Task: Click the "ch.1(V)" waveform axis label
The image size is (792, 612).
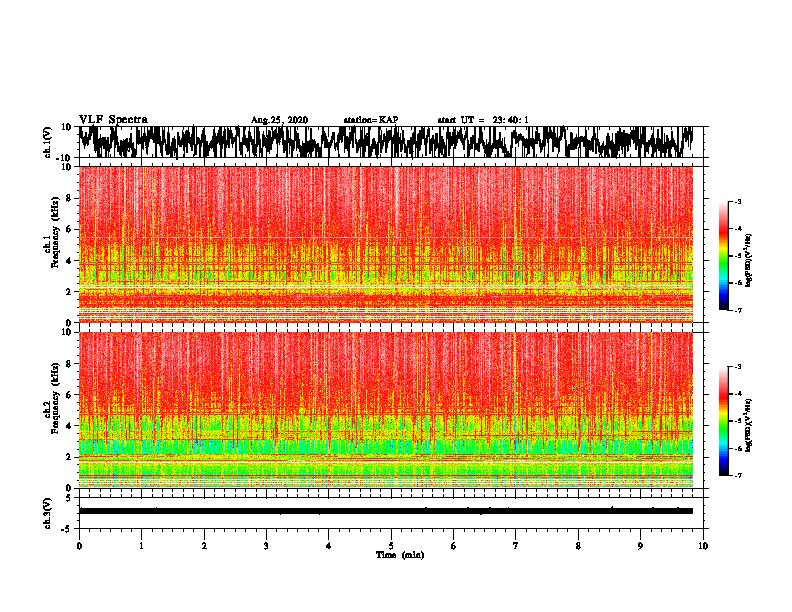Action: (x=48, y=142)
